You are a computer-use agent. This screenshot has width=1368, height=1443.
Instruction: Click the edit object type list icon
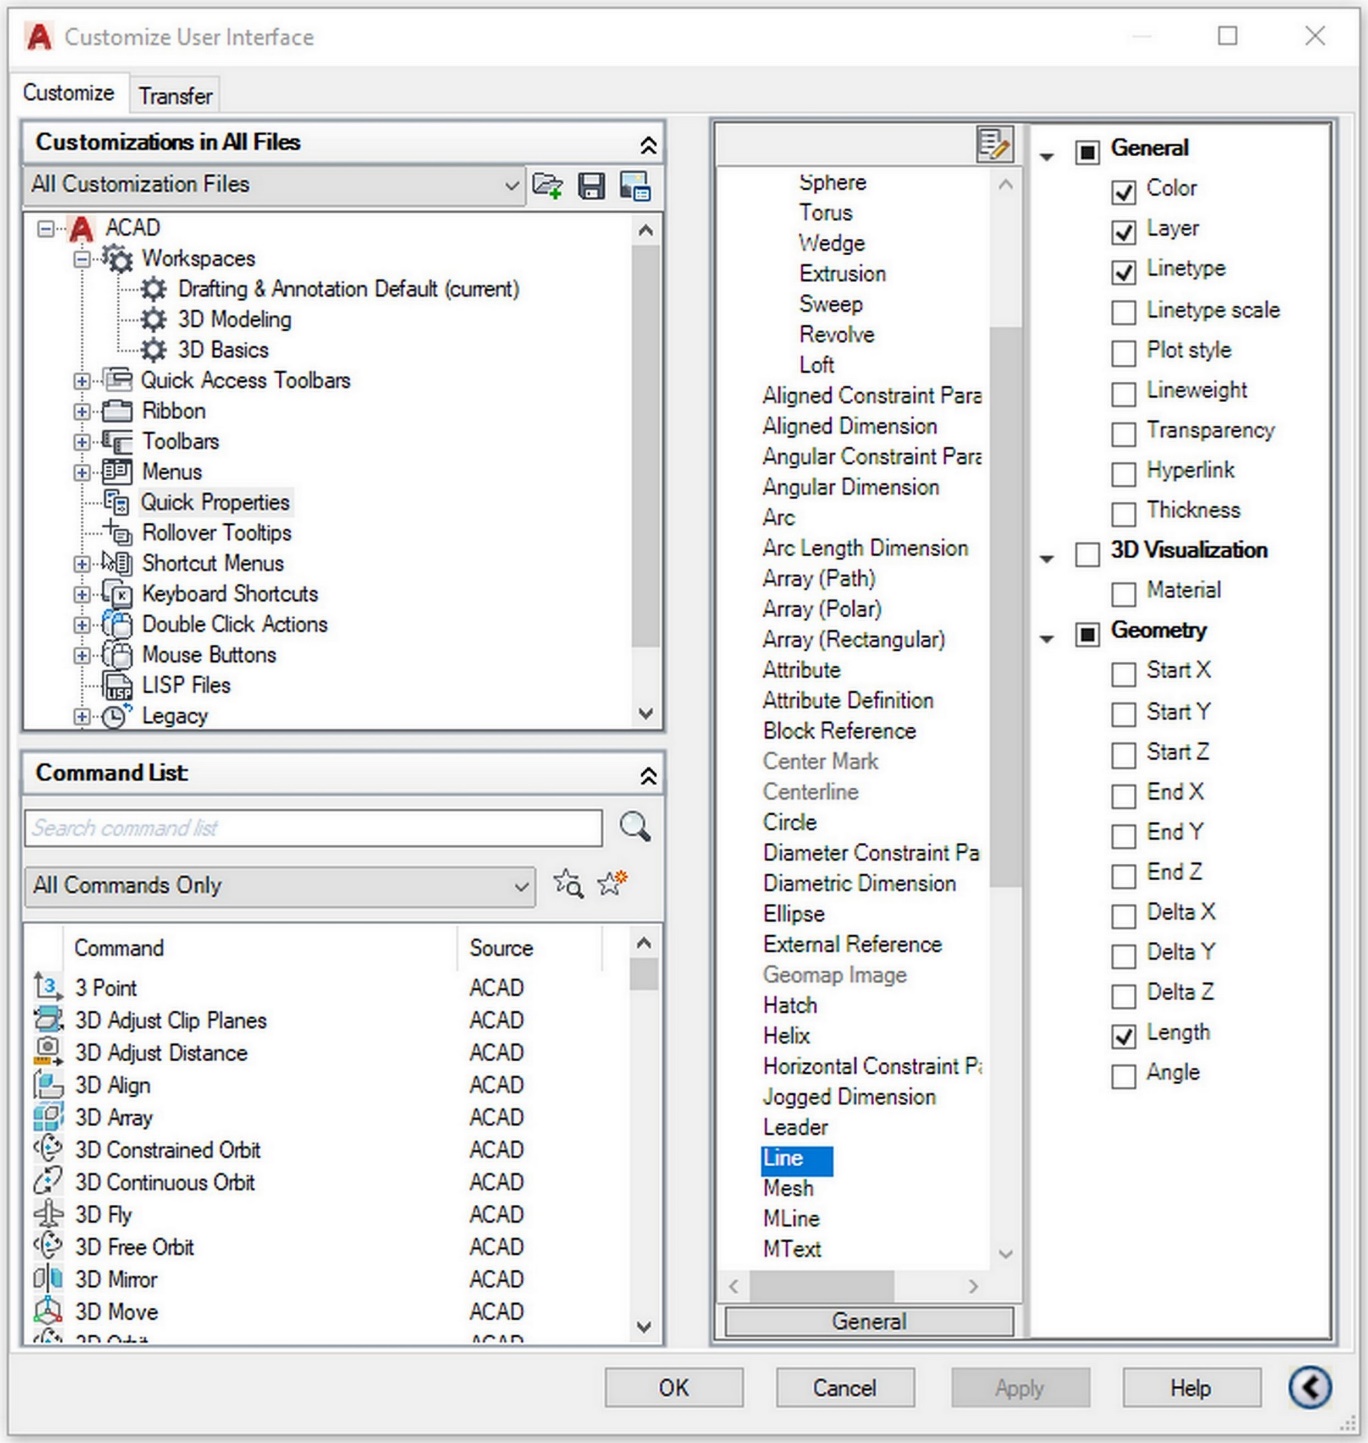point(994,145)
